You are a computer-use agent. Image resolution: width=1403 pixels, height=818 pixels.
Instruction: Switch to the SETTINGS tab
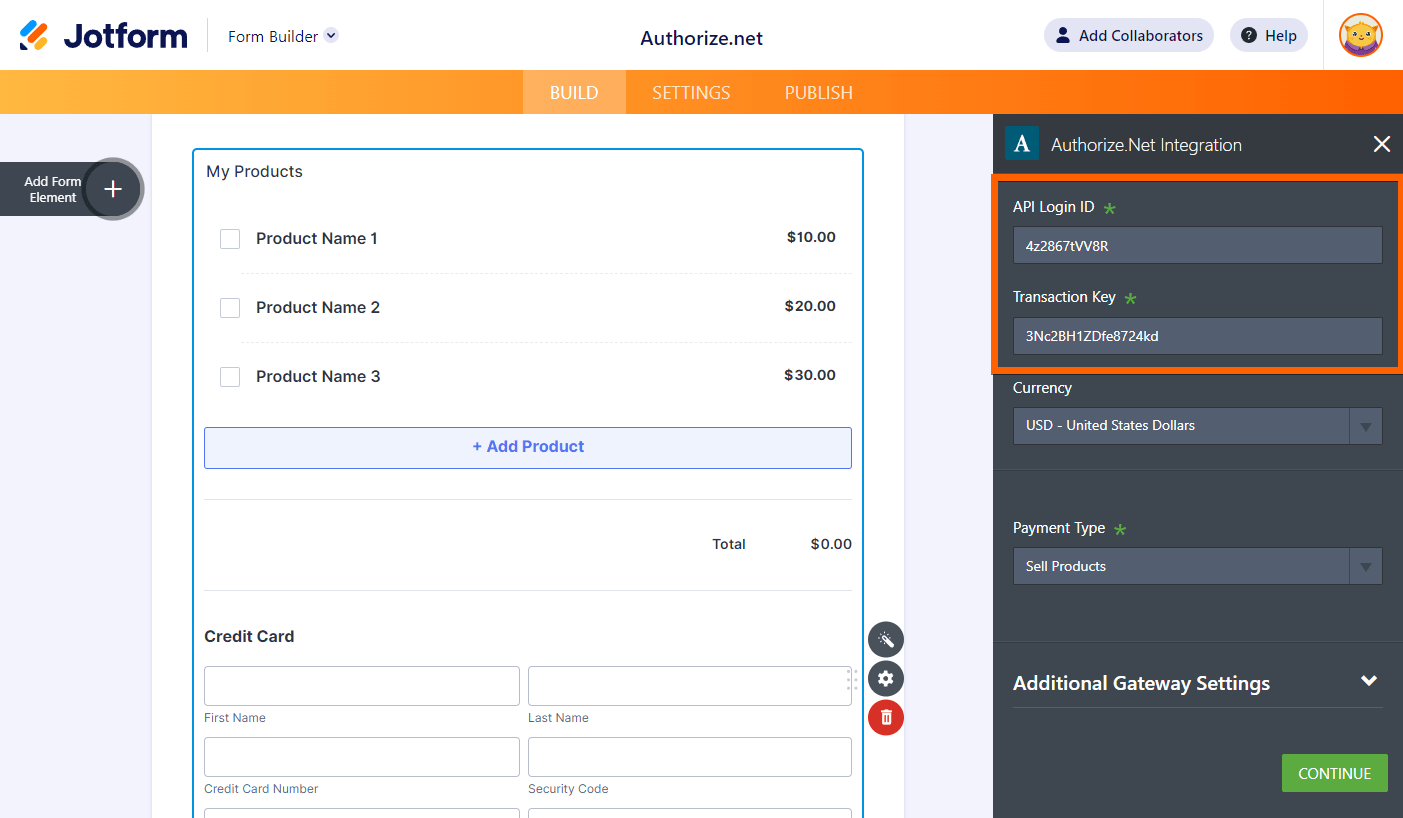pyautogui.click(x=691, y=93)
